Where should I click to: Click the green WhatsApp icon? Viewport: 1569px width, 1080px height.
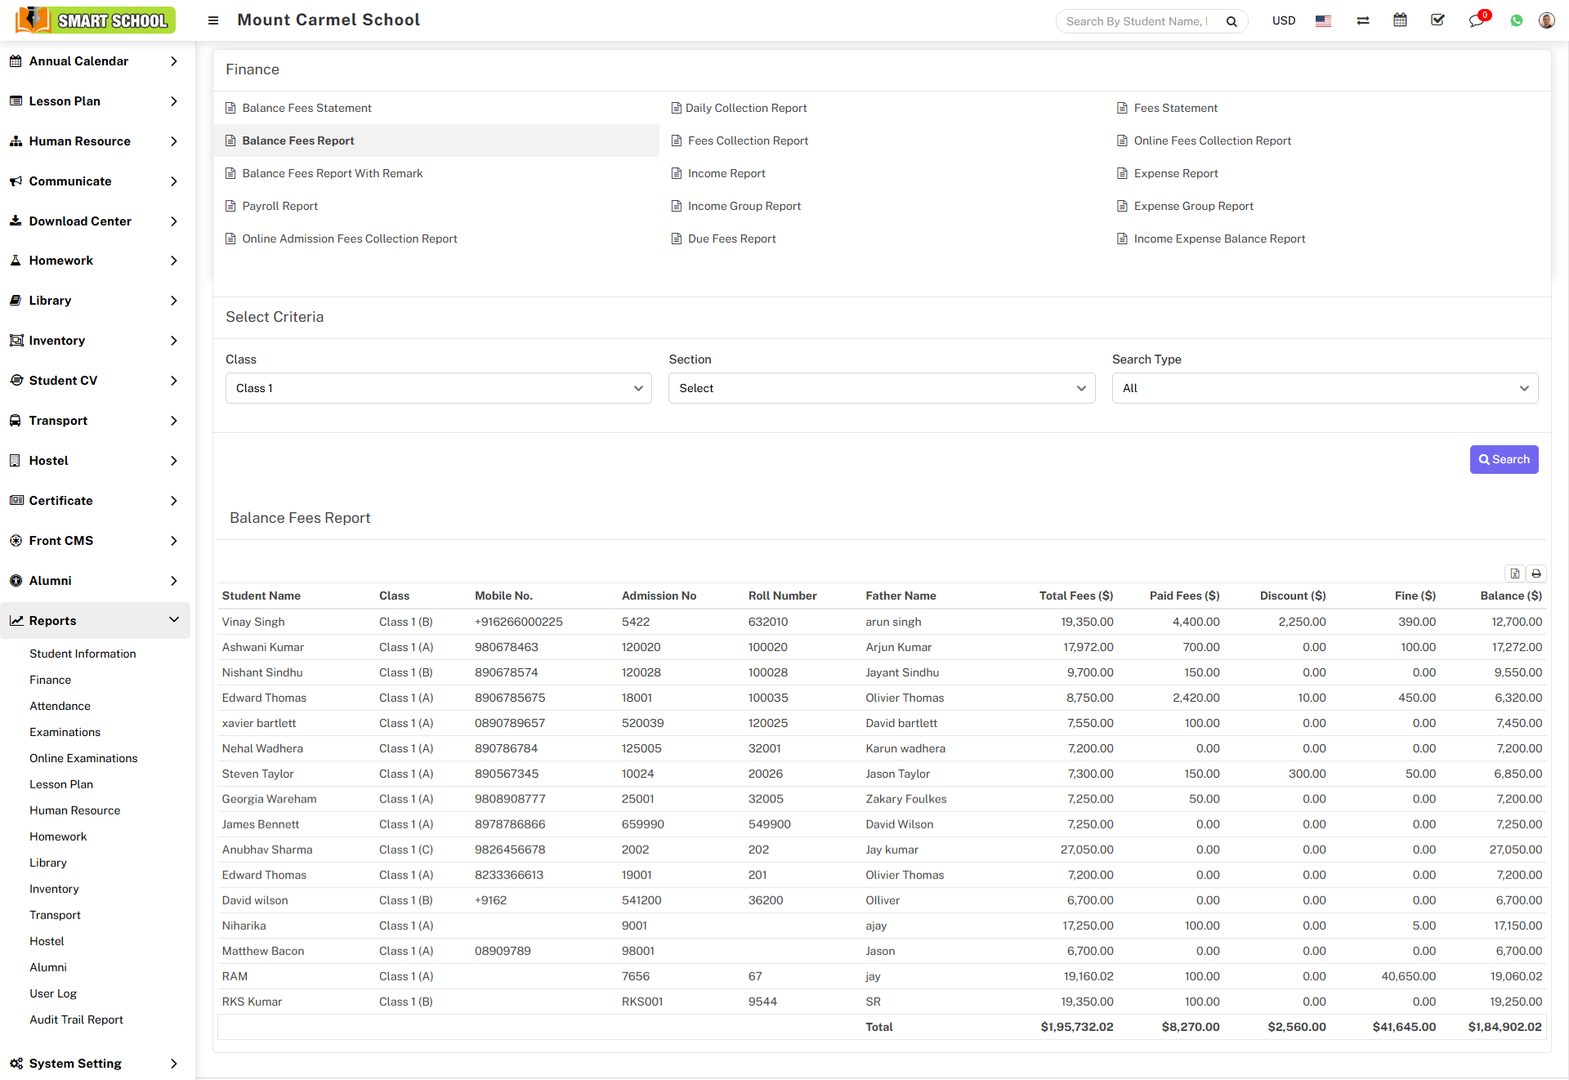tap(1516, 21)
